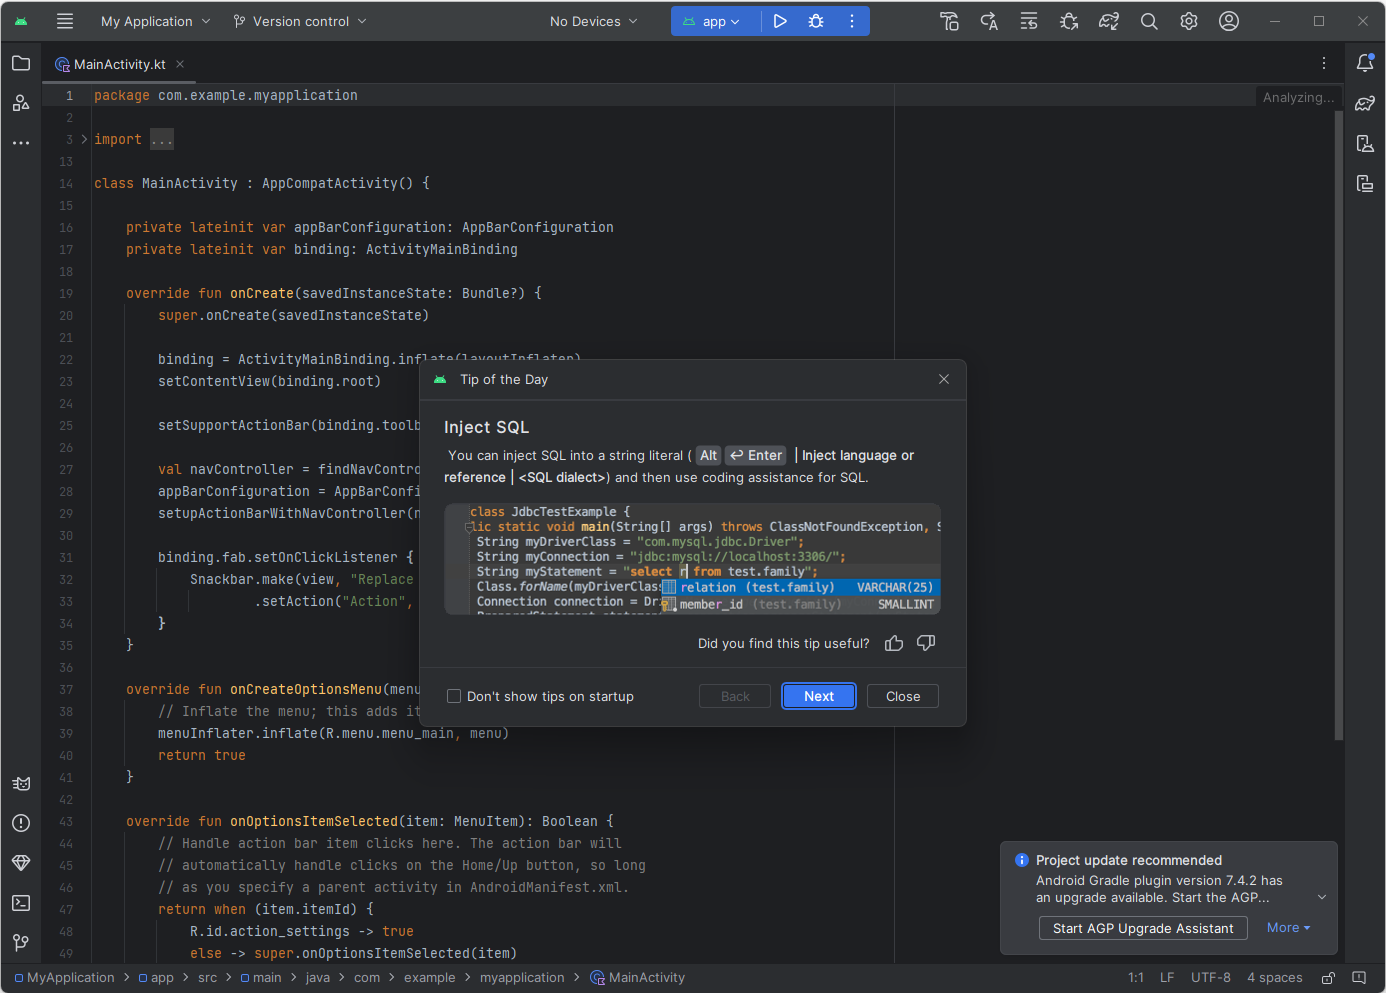Viewport: 1386px width, 993px height.
Task: Open the Git version control tool window
Action: coord(21,943)
